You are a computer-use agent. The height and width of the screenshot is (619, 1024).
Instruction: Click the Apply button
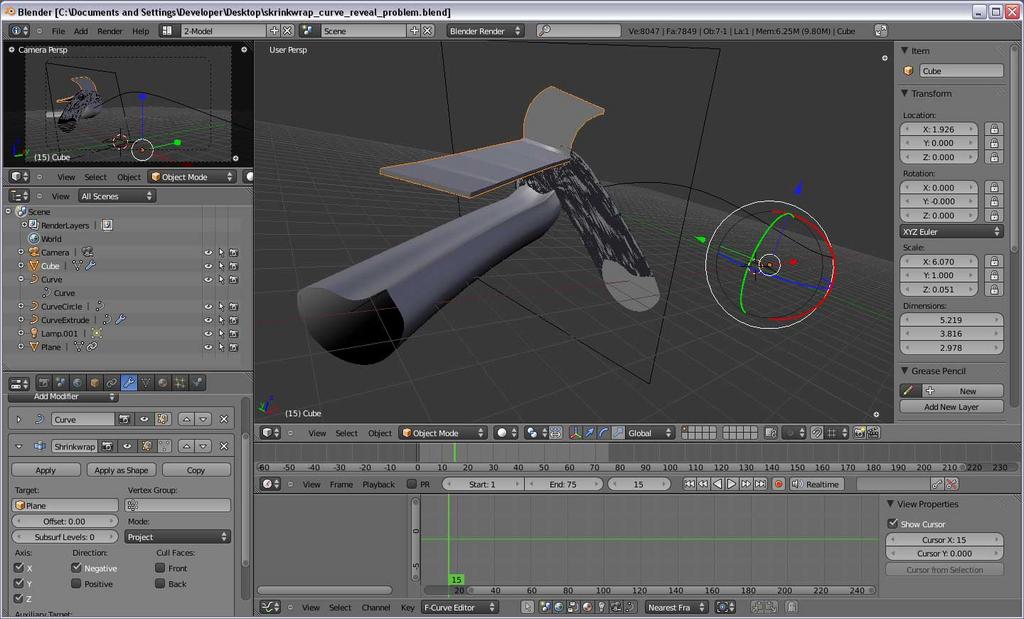(x=46, y=469)
